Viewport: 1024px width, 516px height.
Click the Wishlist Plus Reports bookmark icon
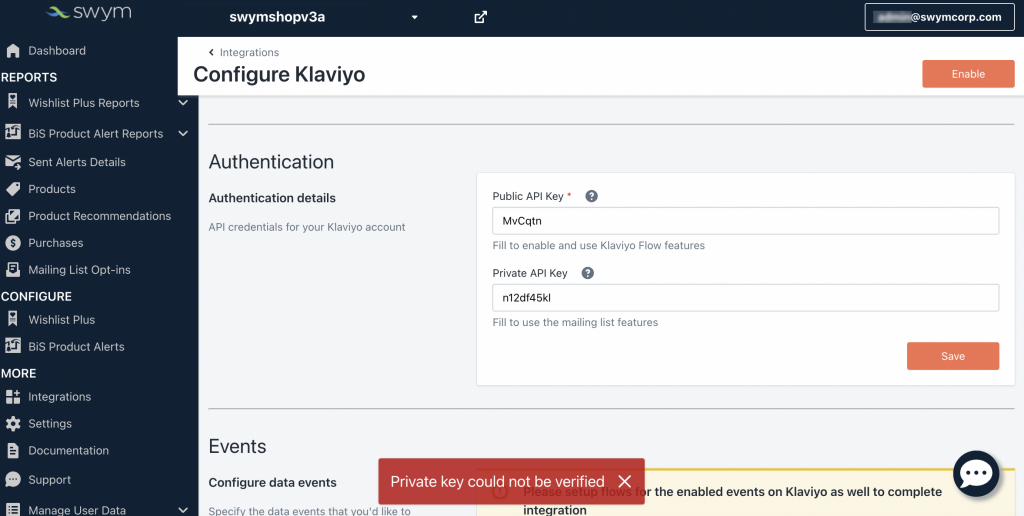point(12,102)
